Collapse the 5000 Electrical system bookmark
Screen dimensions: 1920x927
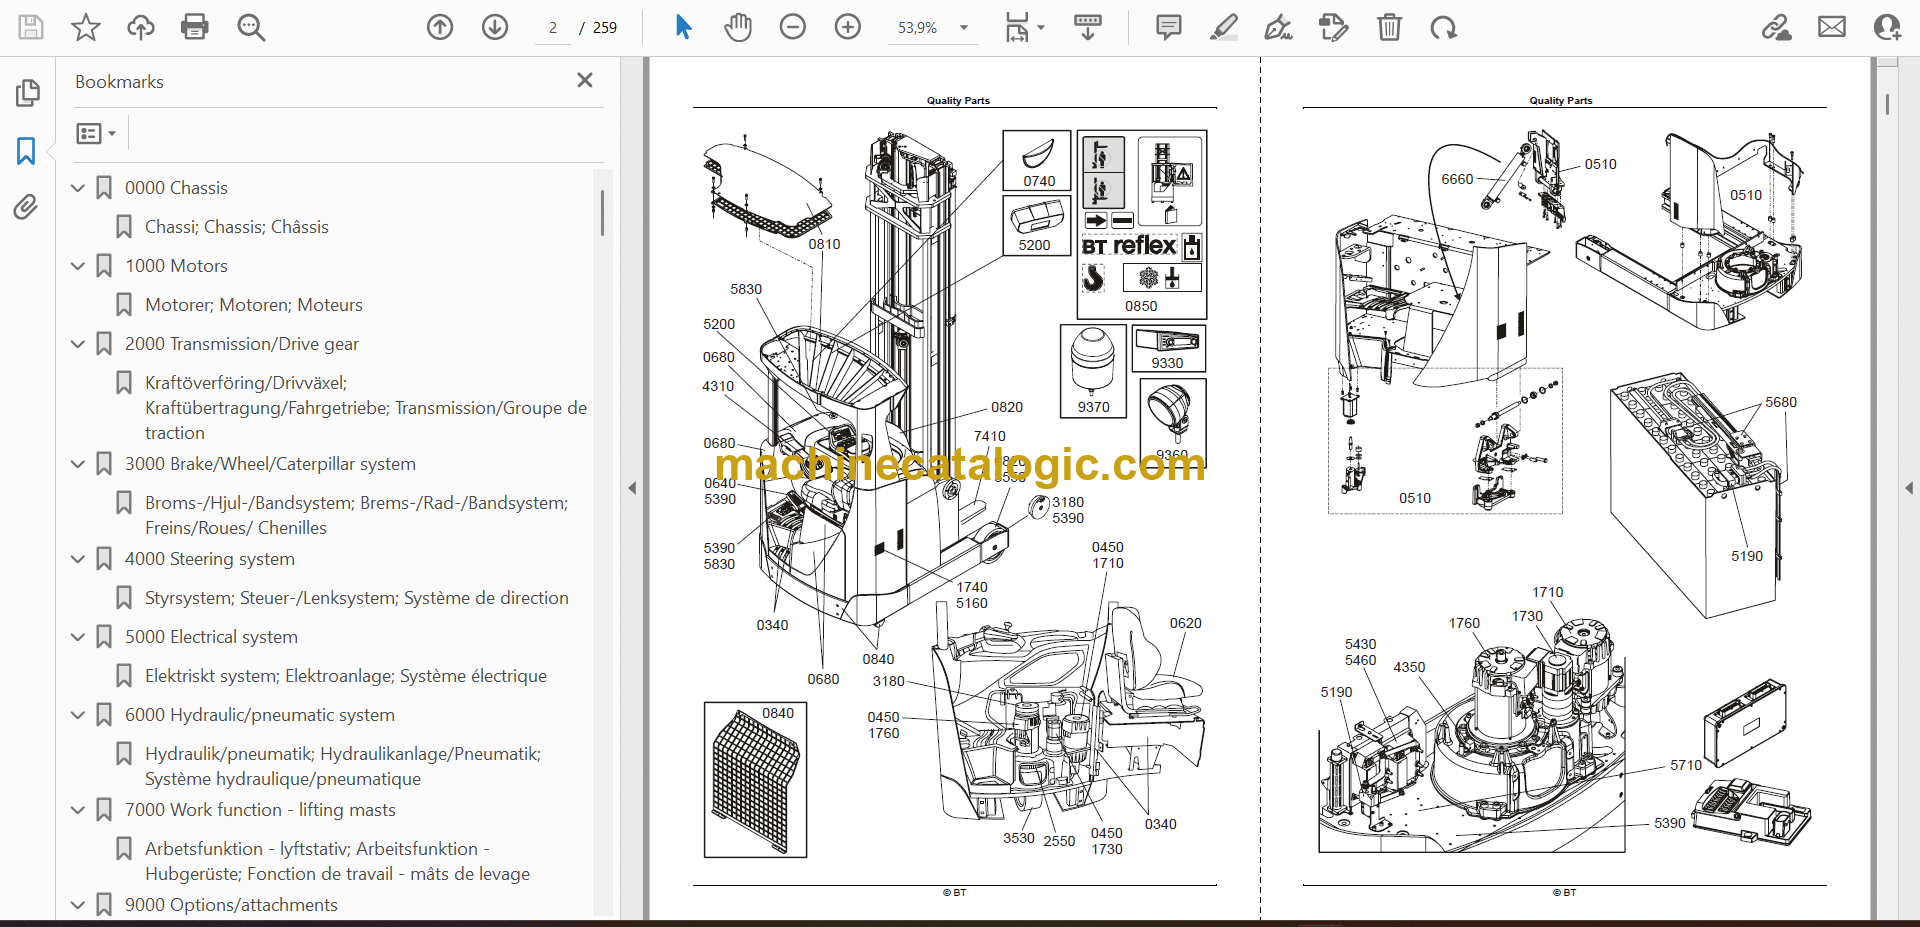click(x=78, y=636)
